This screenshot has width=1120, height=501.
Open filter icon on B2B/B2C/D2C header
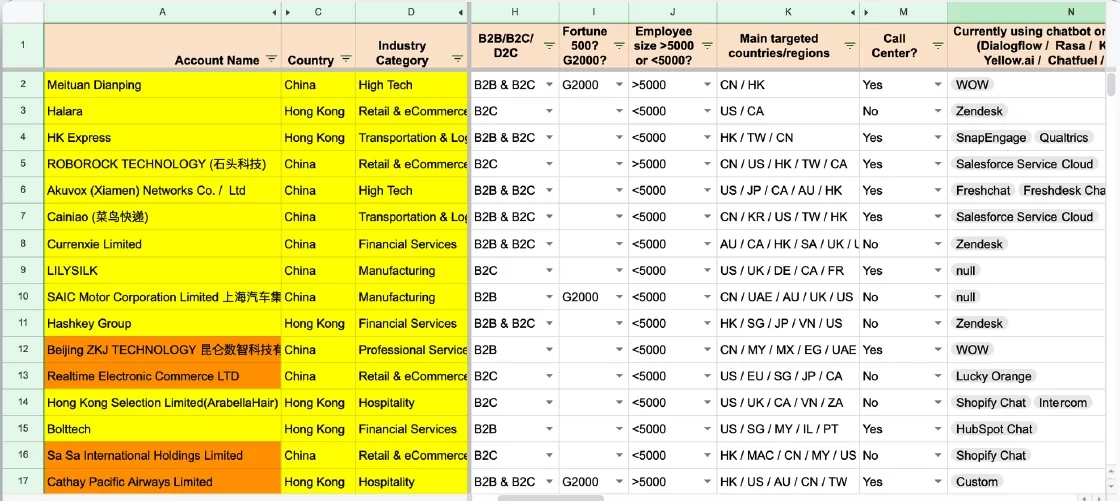point(549,45)
